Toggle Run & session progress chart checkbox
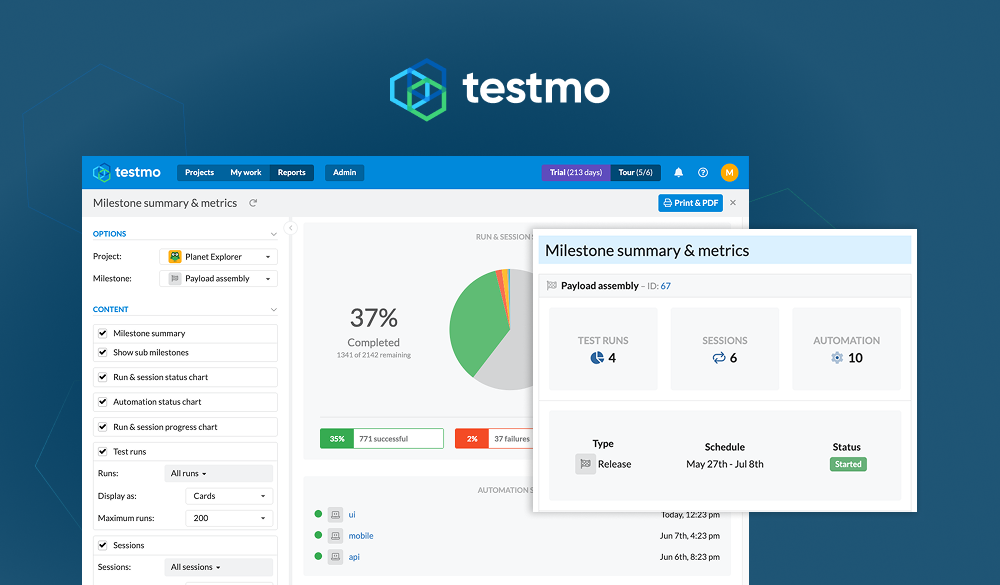The width and height of the screenshot is (1000, 585). [103, 427]
